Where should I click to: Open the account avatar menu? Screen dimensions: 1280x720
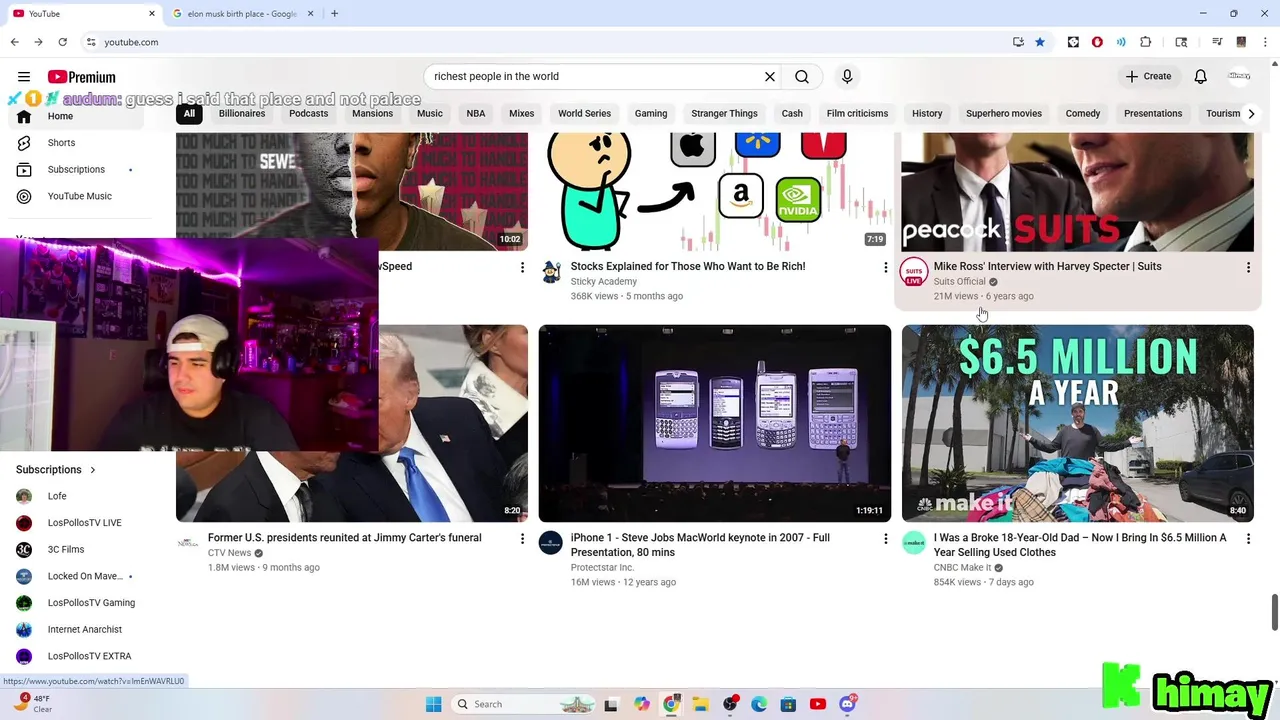[x=1239, y=76]
